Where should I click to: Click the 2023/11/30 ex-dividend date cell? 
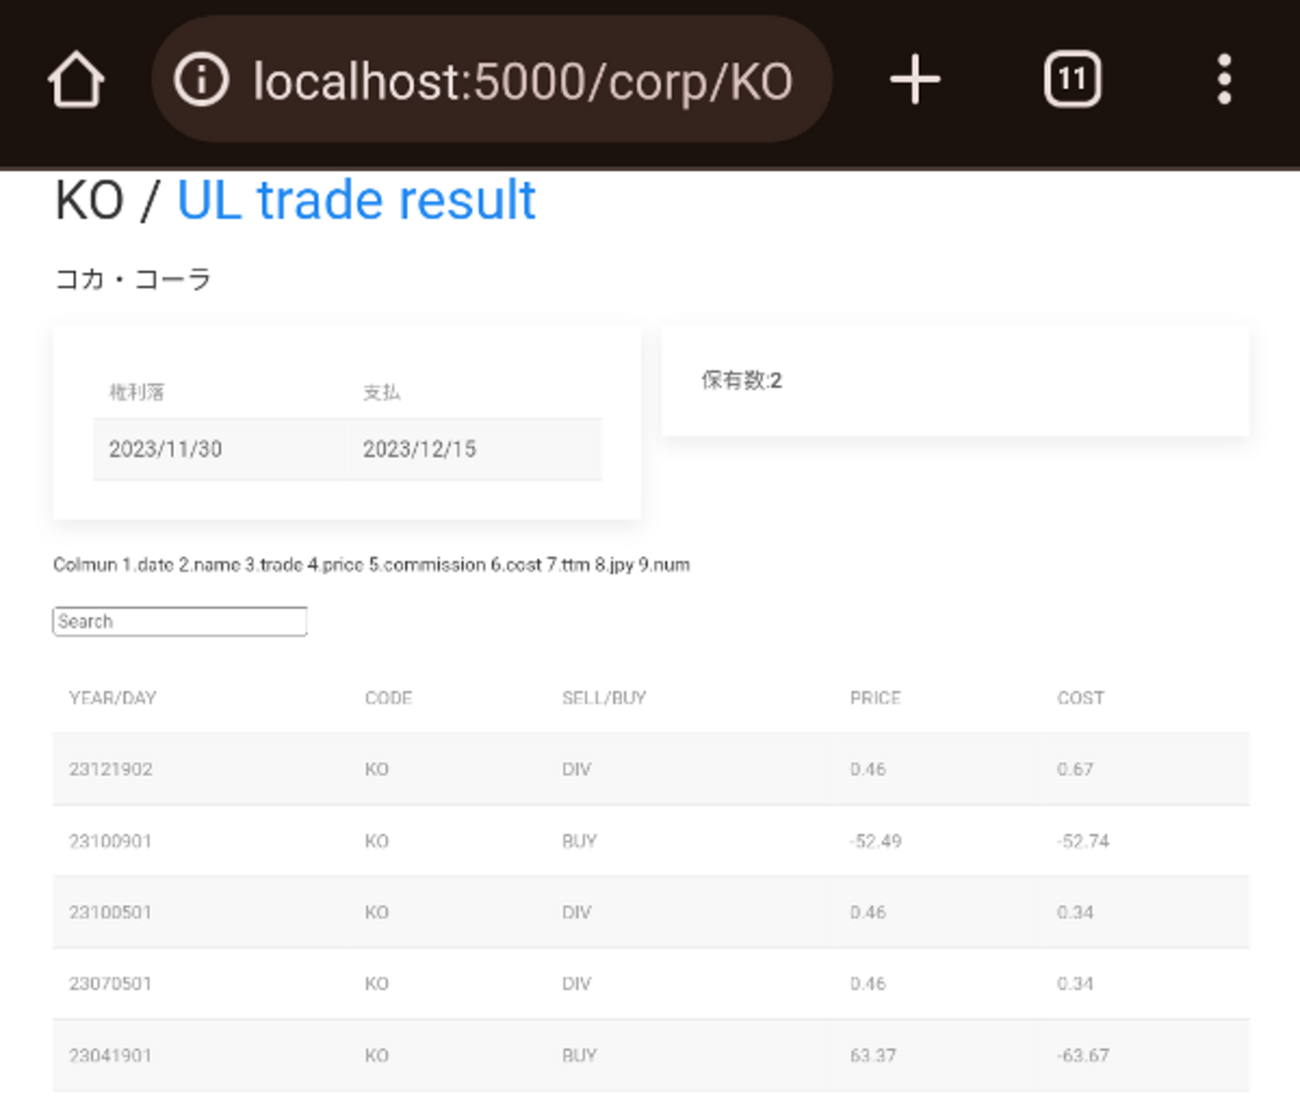point(166,449)
